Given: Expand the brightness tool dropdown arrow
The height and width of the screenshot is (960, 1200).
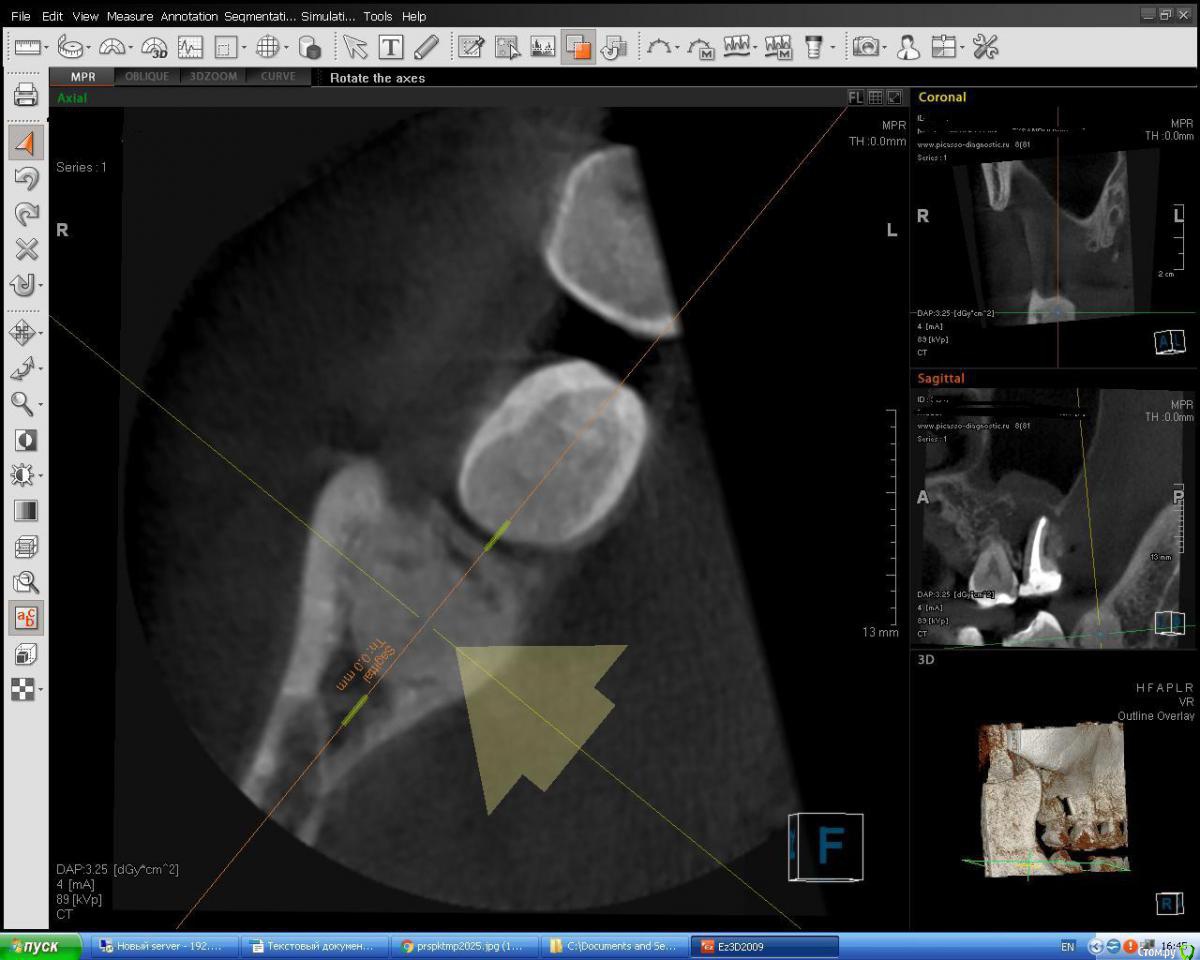Looking at the screenshot, I should 40,476.
